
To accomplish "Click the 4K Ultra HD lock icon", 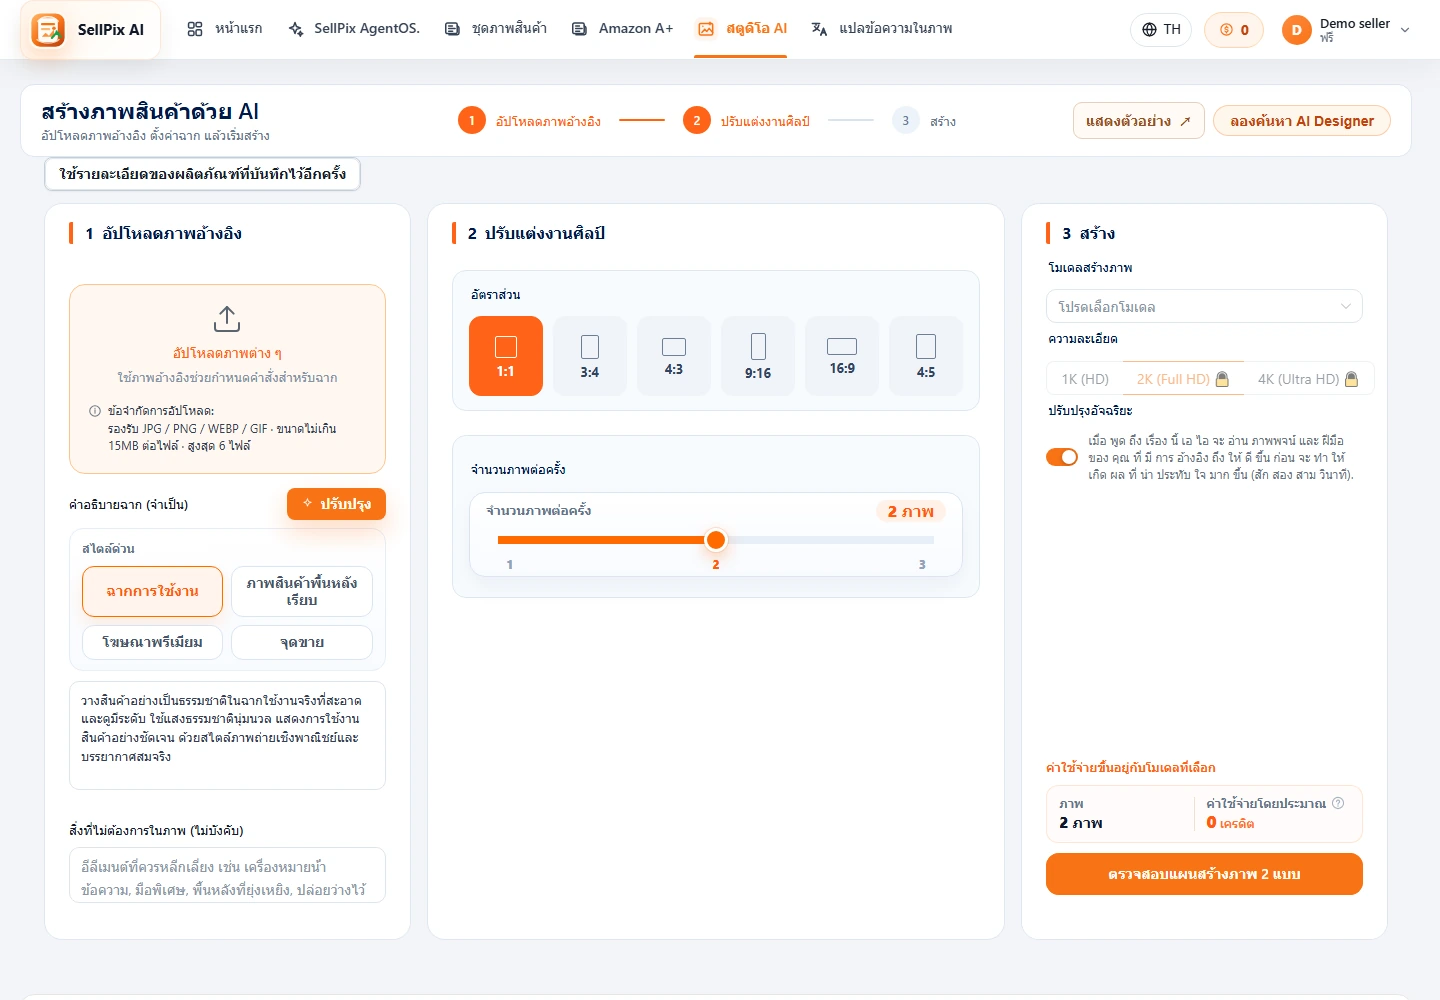I will [1352, 379].
